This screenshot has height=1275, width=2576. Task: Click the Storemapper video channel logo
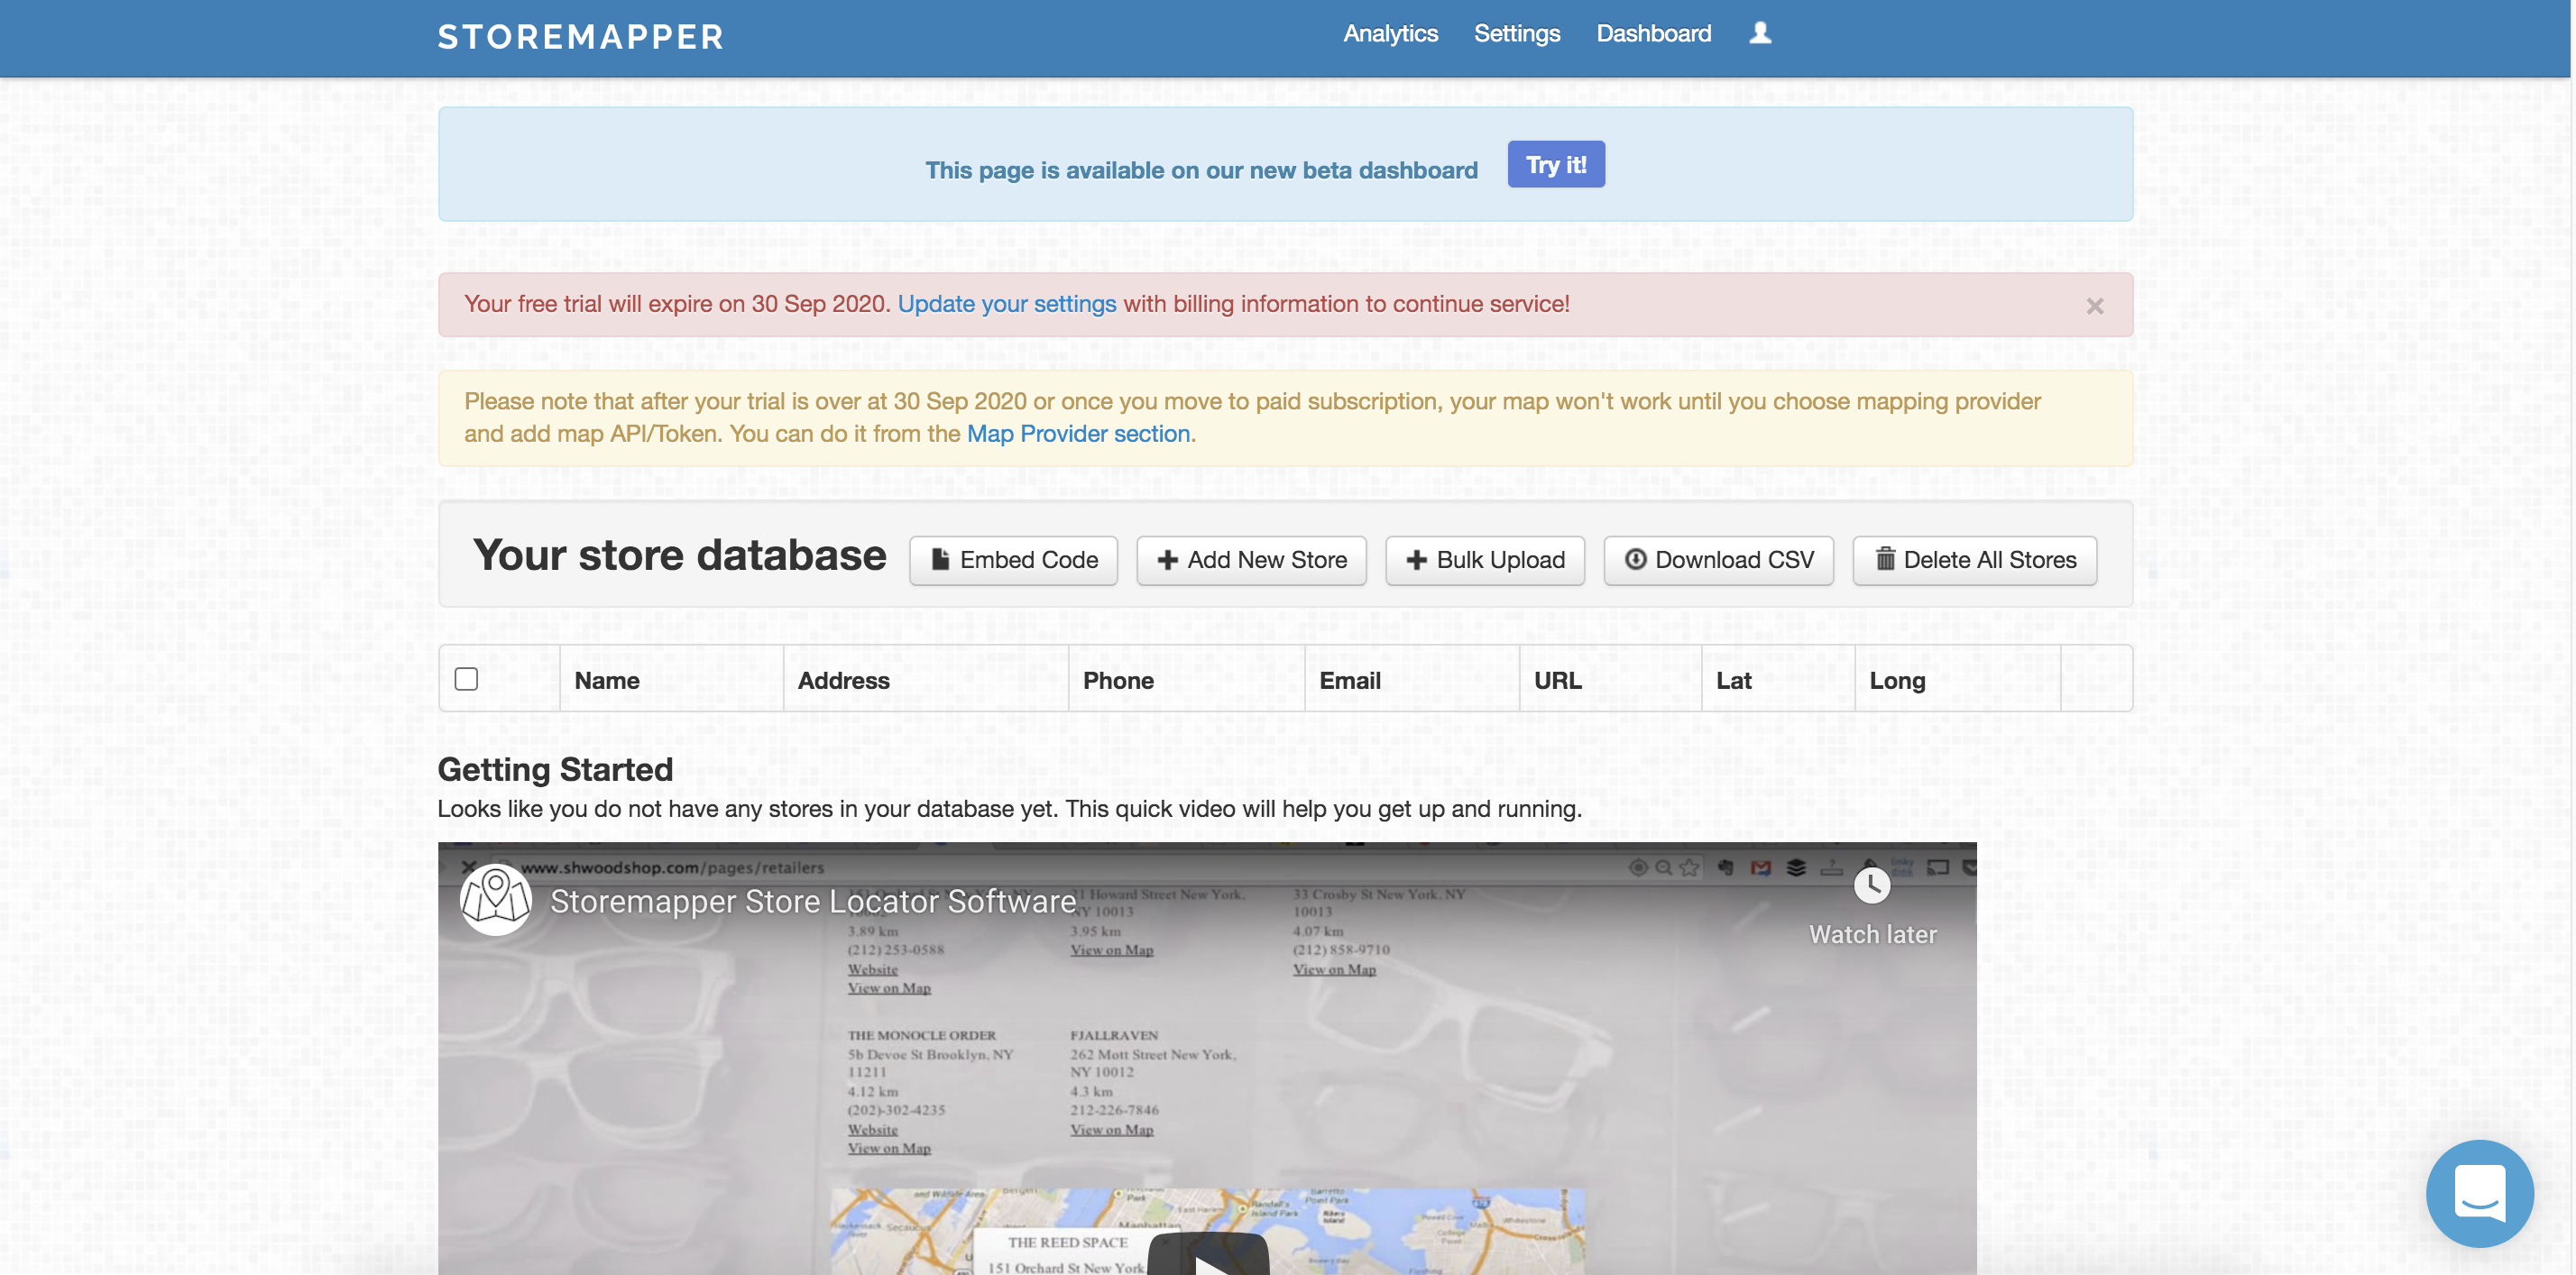point(495,899)
